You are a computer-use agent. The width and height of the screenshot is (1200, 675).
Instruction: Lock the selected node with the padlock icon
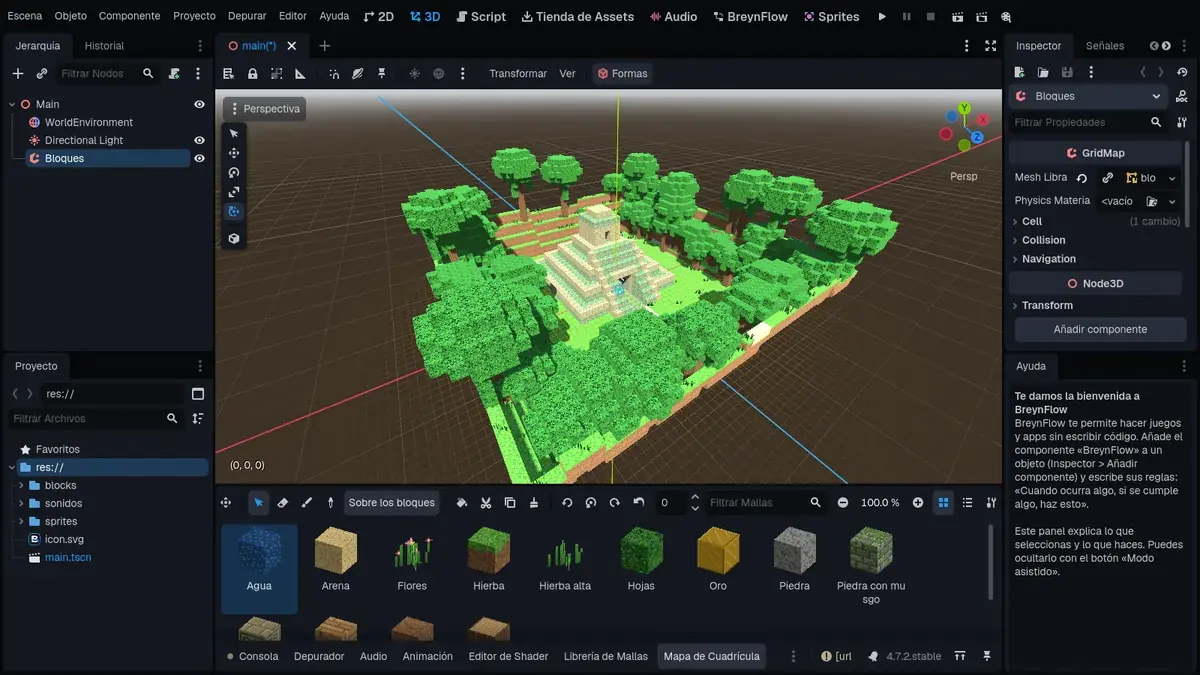(x=252, y=74)
